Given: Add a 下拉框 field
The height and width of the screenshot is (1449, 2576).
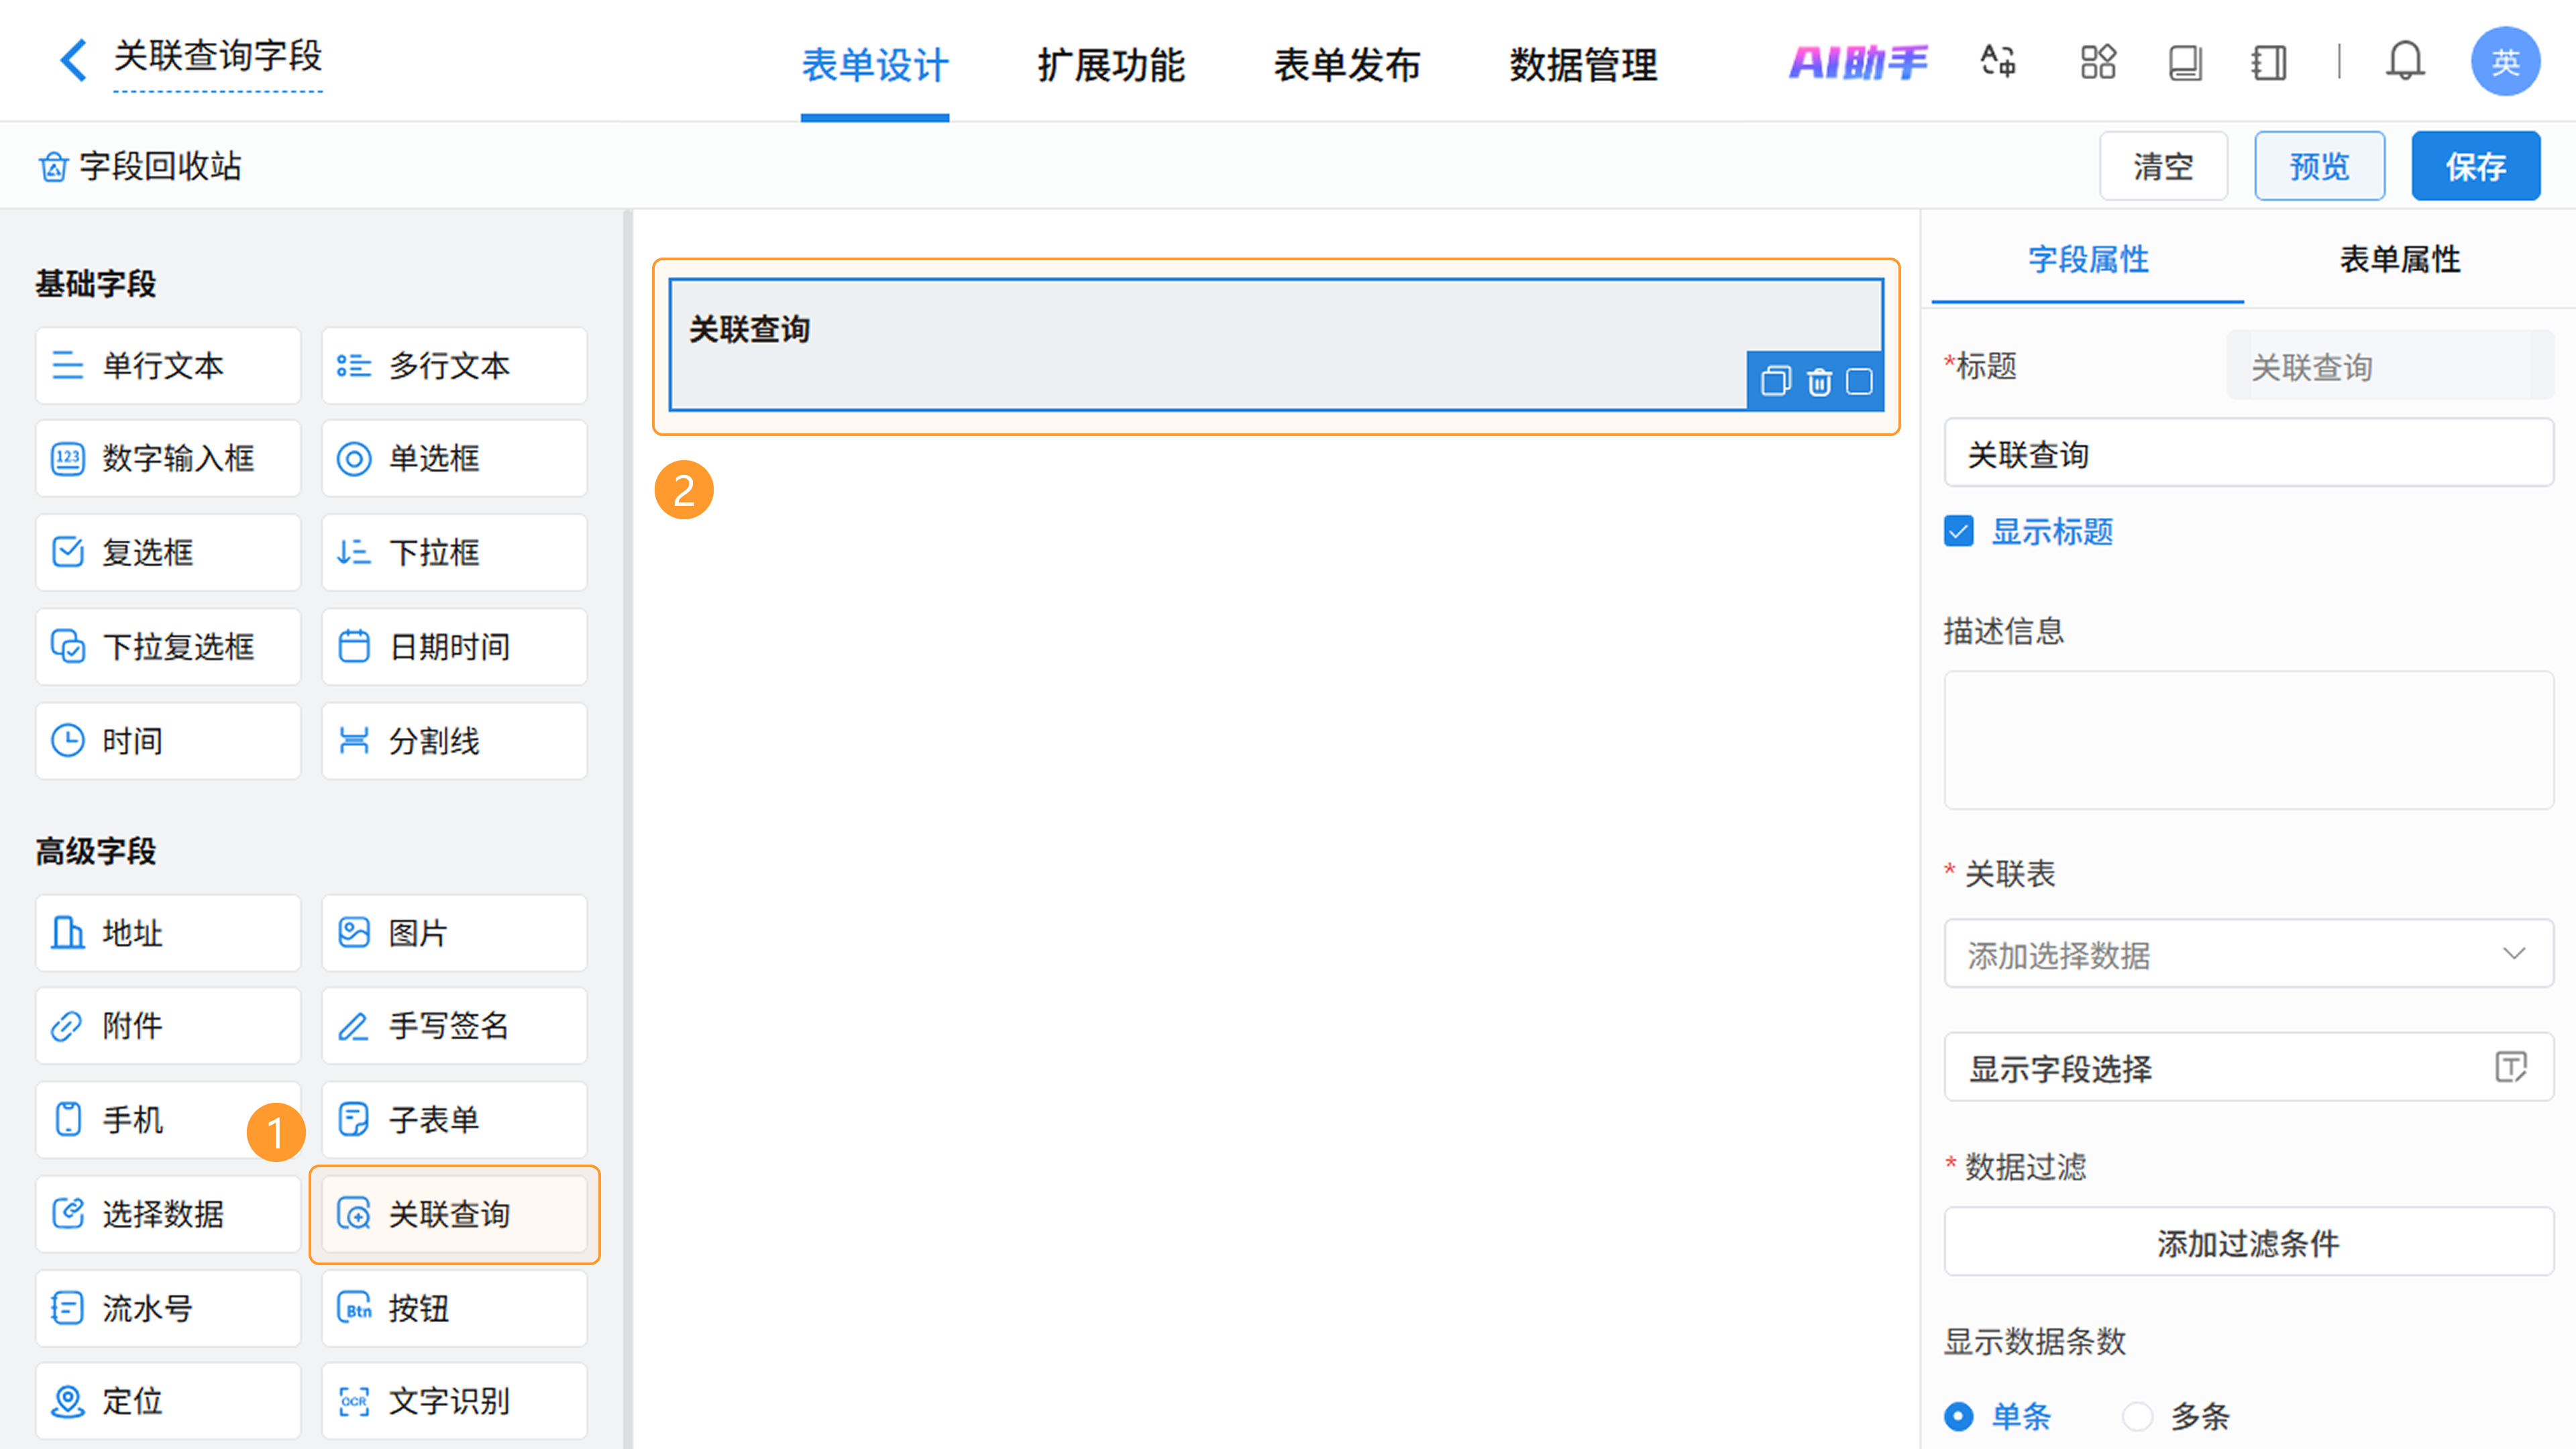Looking at the screenshot, I should tap(454, 553).
